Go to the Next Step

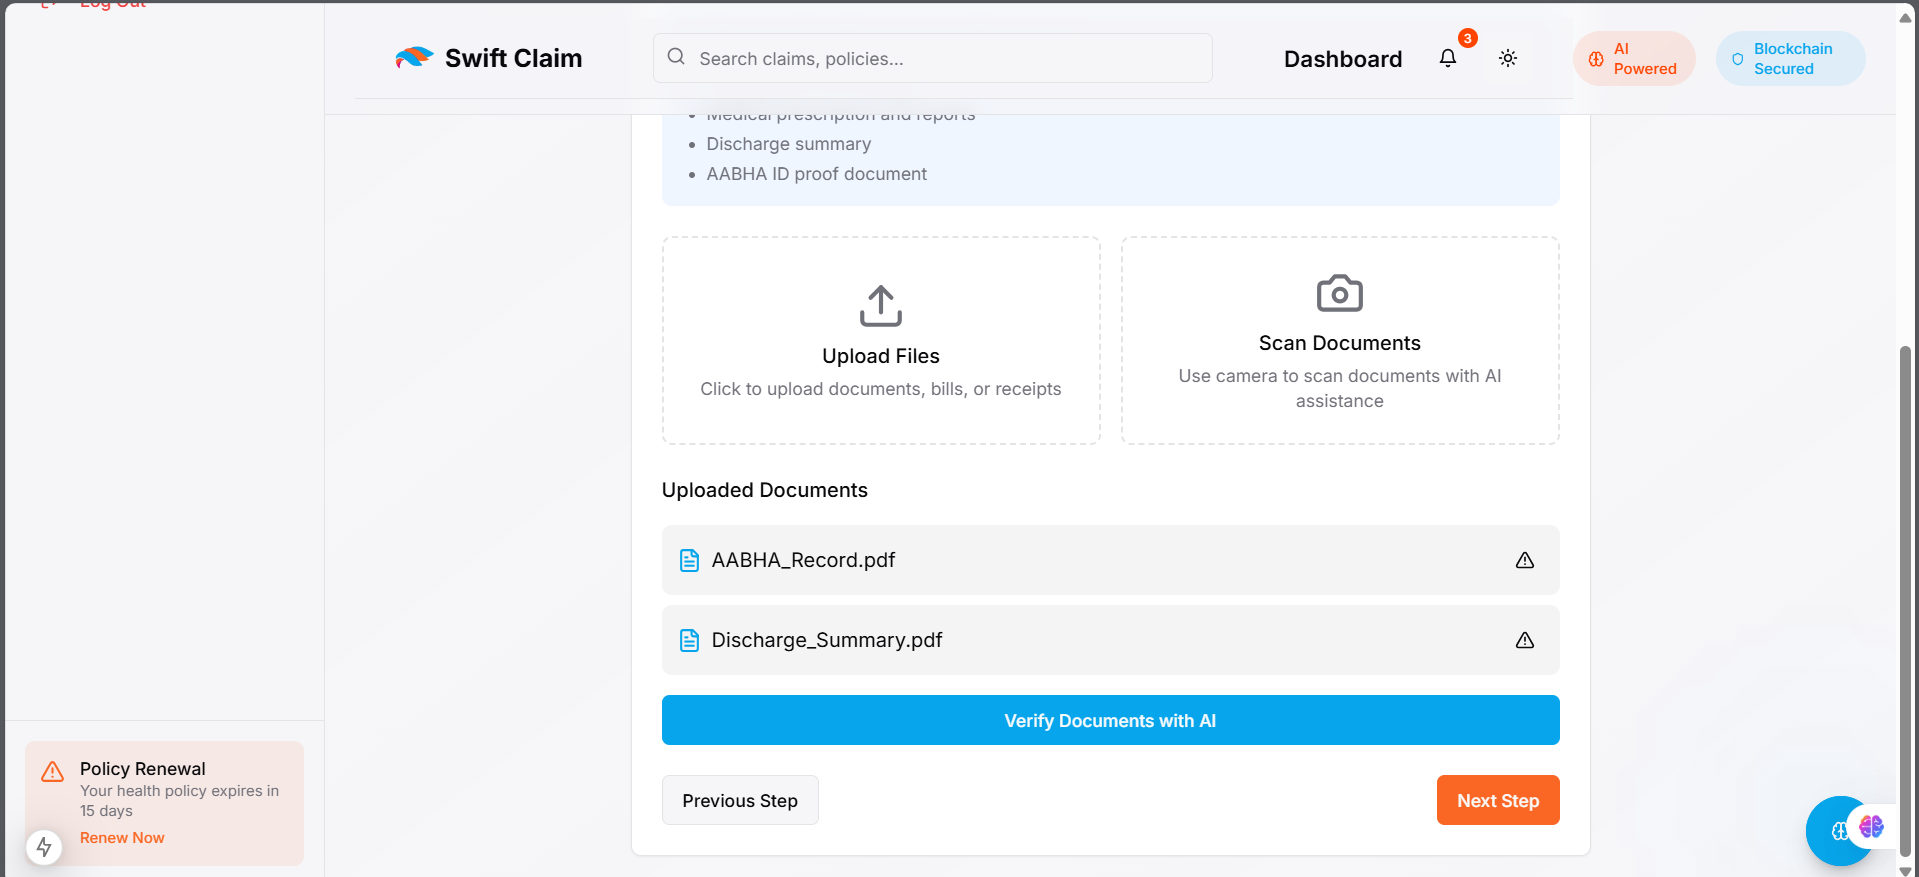1497,800
